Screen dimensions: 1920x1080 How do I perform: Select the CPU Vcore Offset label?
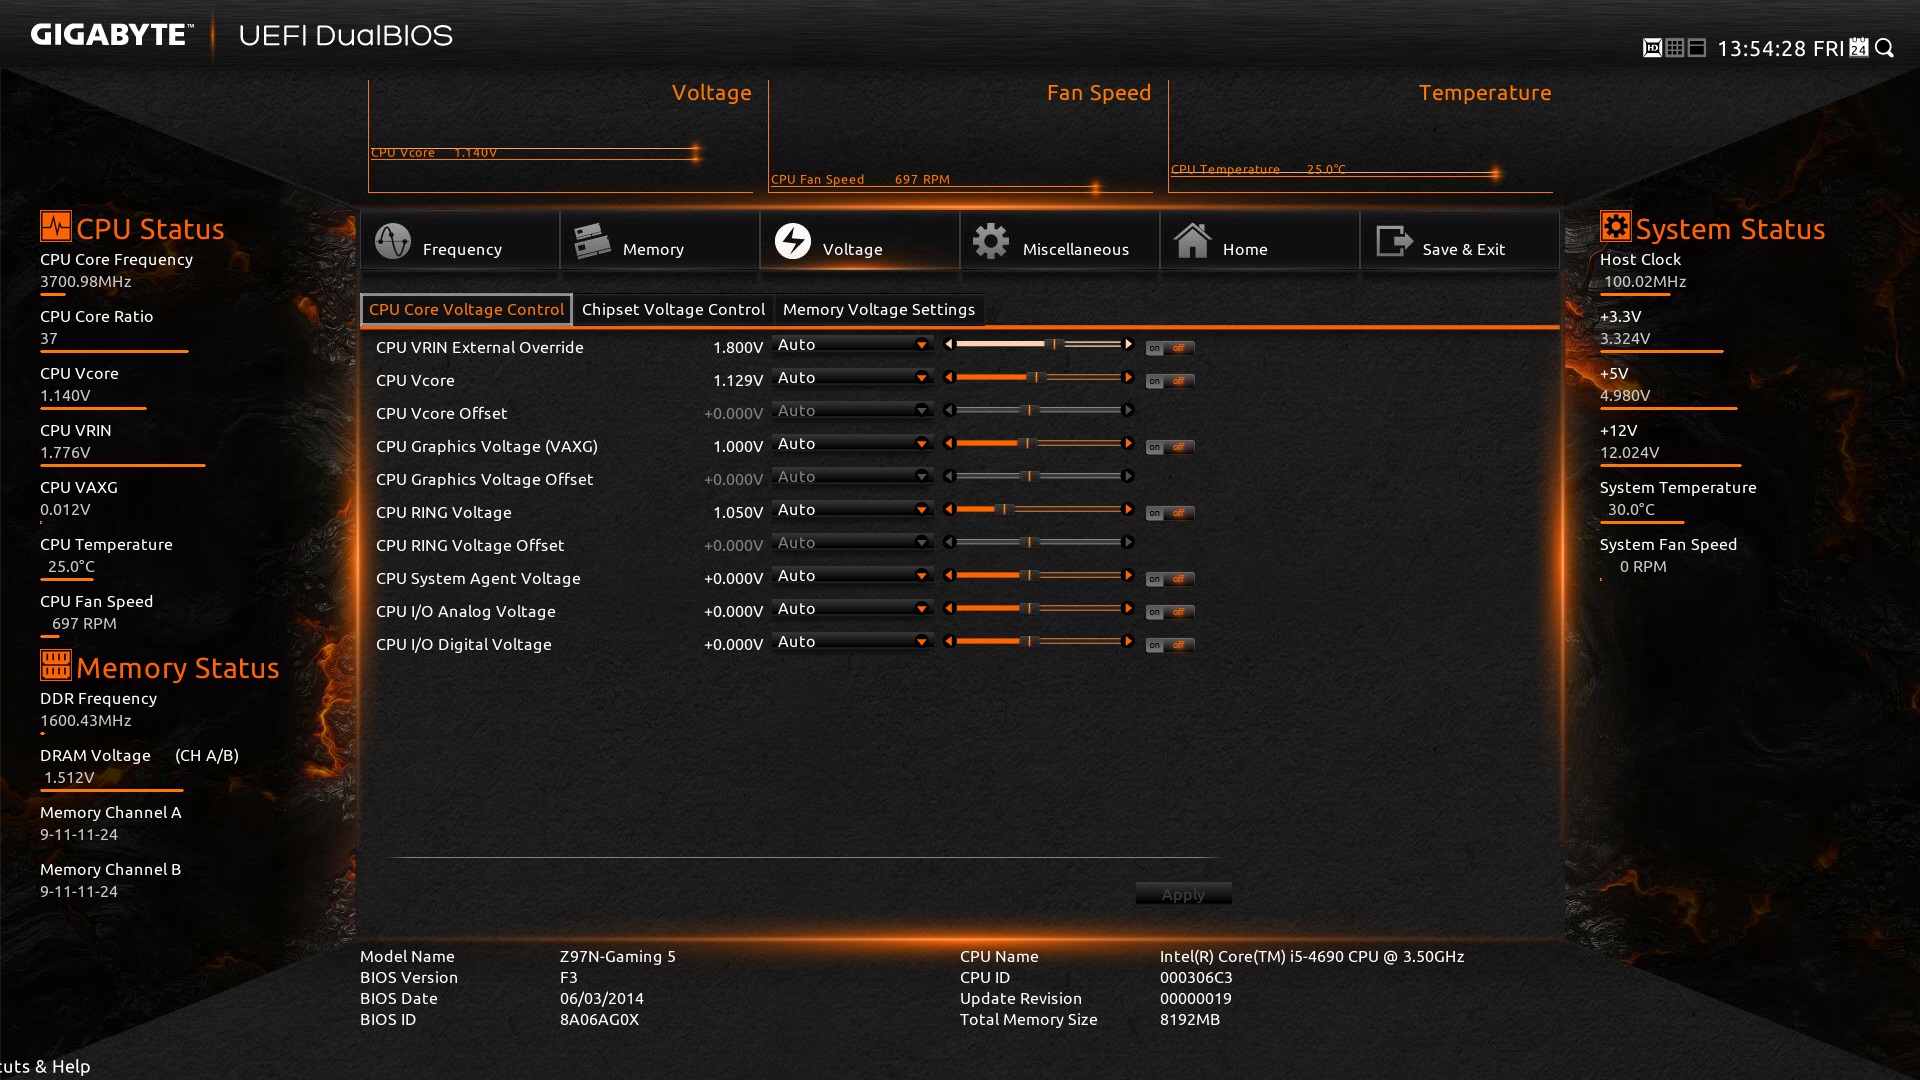(x=441, y=413)
